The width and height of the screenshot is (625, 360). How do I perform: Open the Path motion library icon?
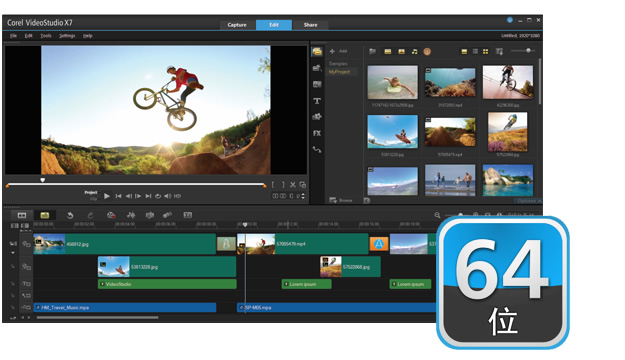tap(317, 150)
